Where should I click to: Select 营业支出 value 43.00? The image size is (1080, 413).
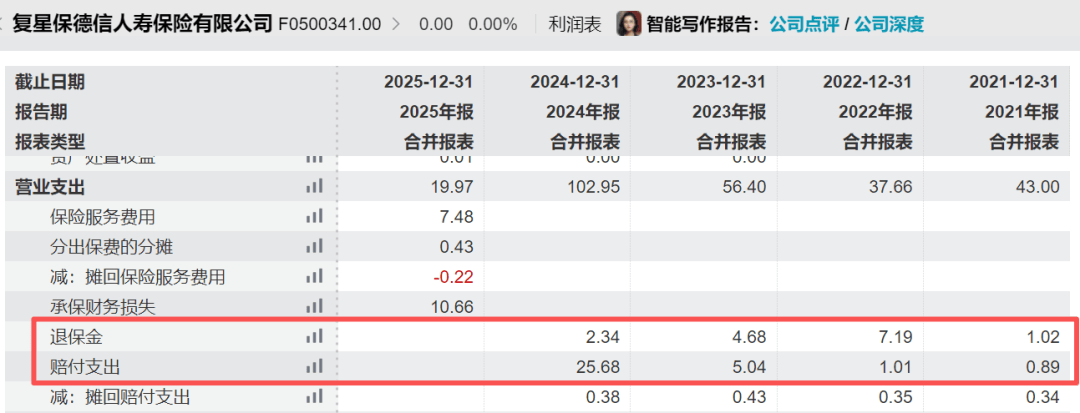[x=1037, y=187]
